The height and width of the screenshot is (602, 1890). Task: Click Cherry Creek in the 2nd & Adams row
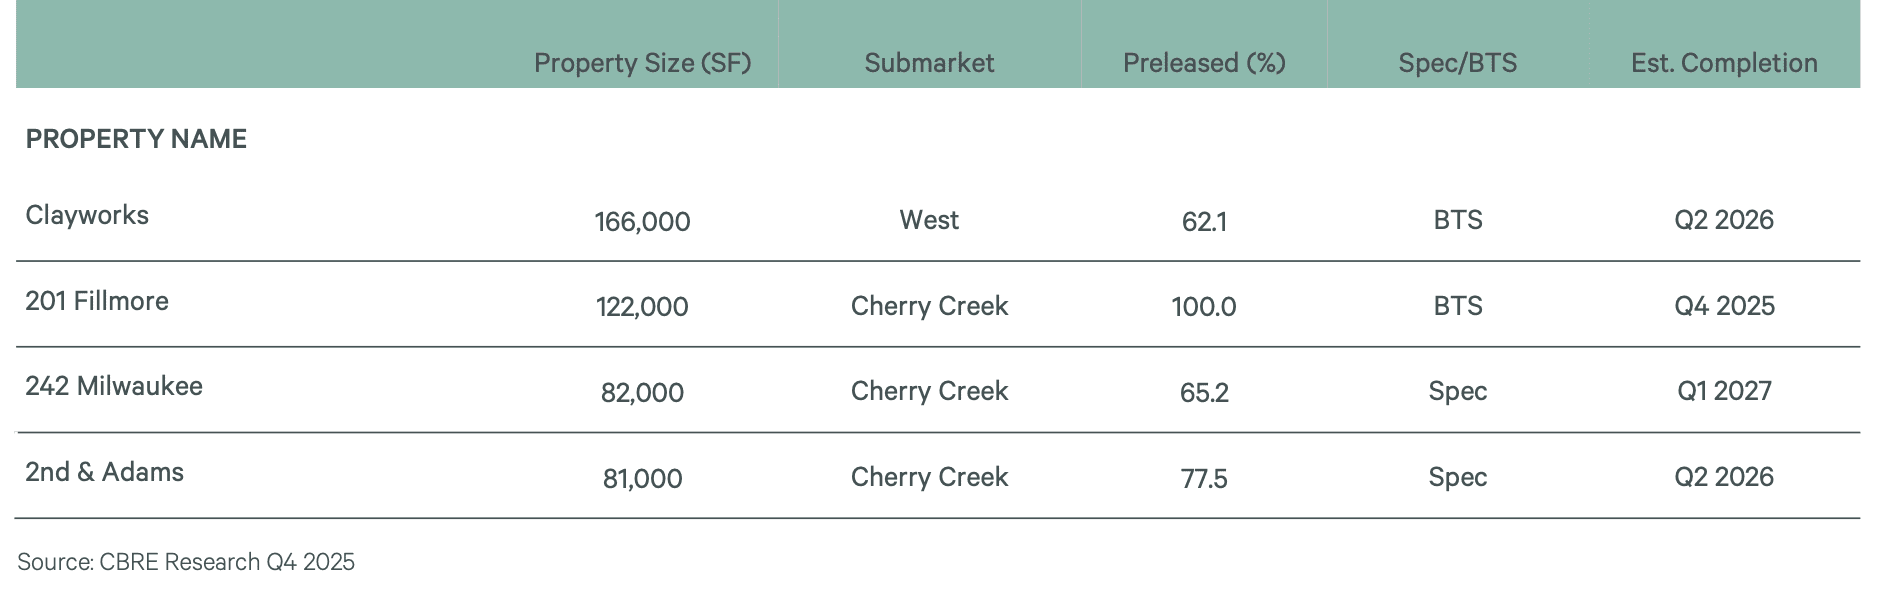pyautogui.click(x=929, y=477)
